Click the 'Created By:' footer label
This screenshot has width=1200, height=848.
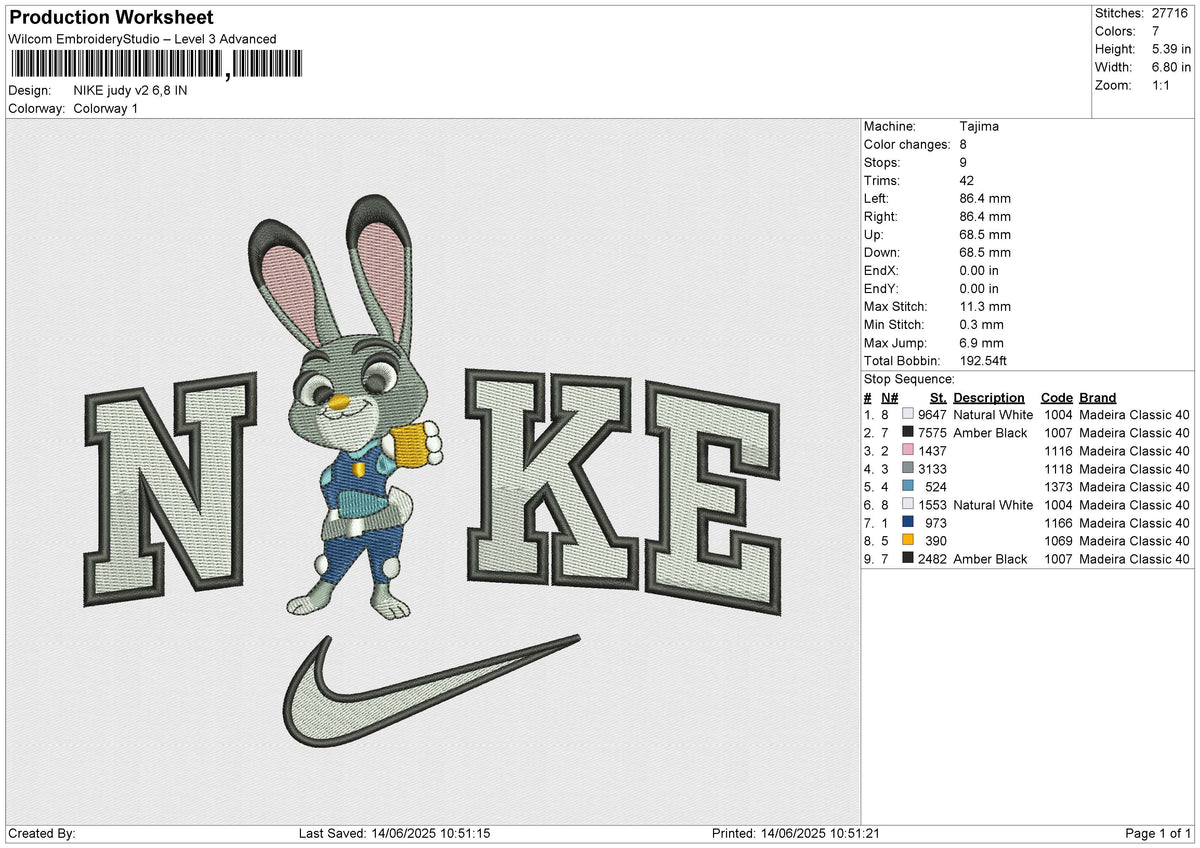(x=41, y=833)
